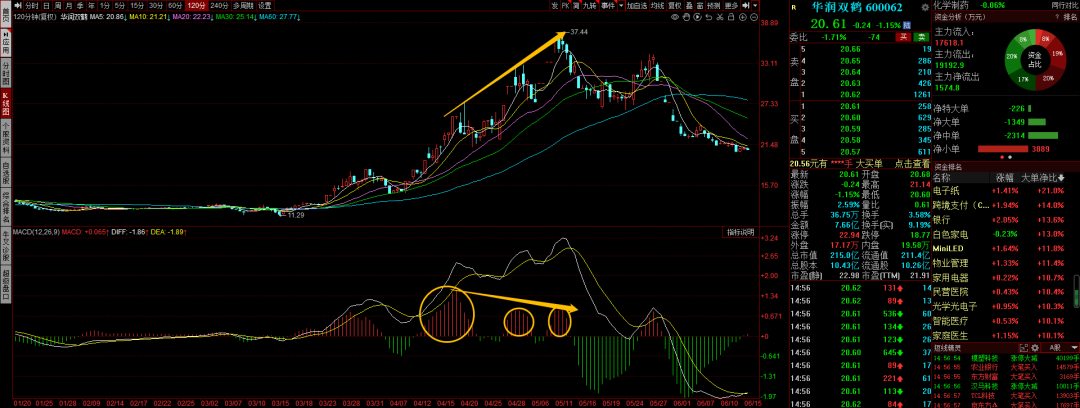
Task: Open settings gear beside stock code 600062
Action: [925, 7]
